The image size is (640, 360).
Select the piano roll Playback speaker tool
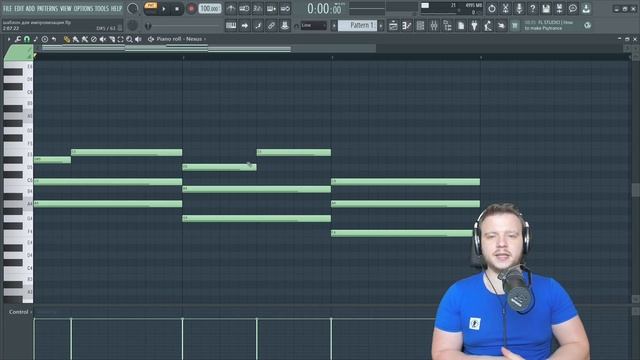point(138,39)
